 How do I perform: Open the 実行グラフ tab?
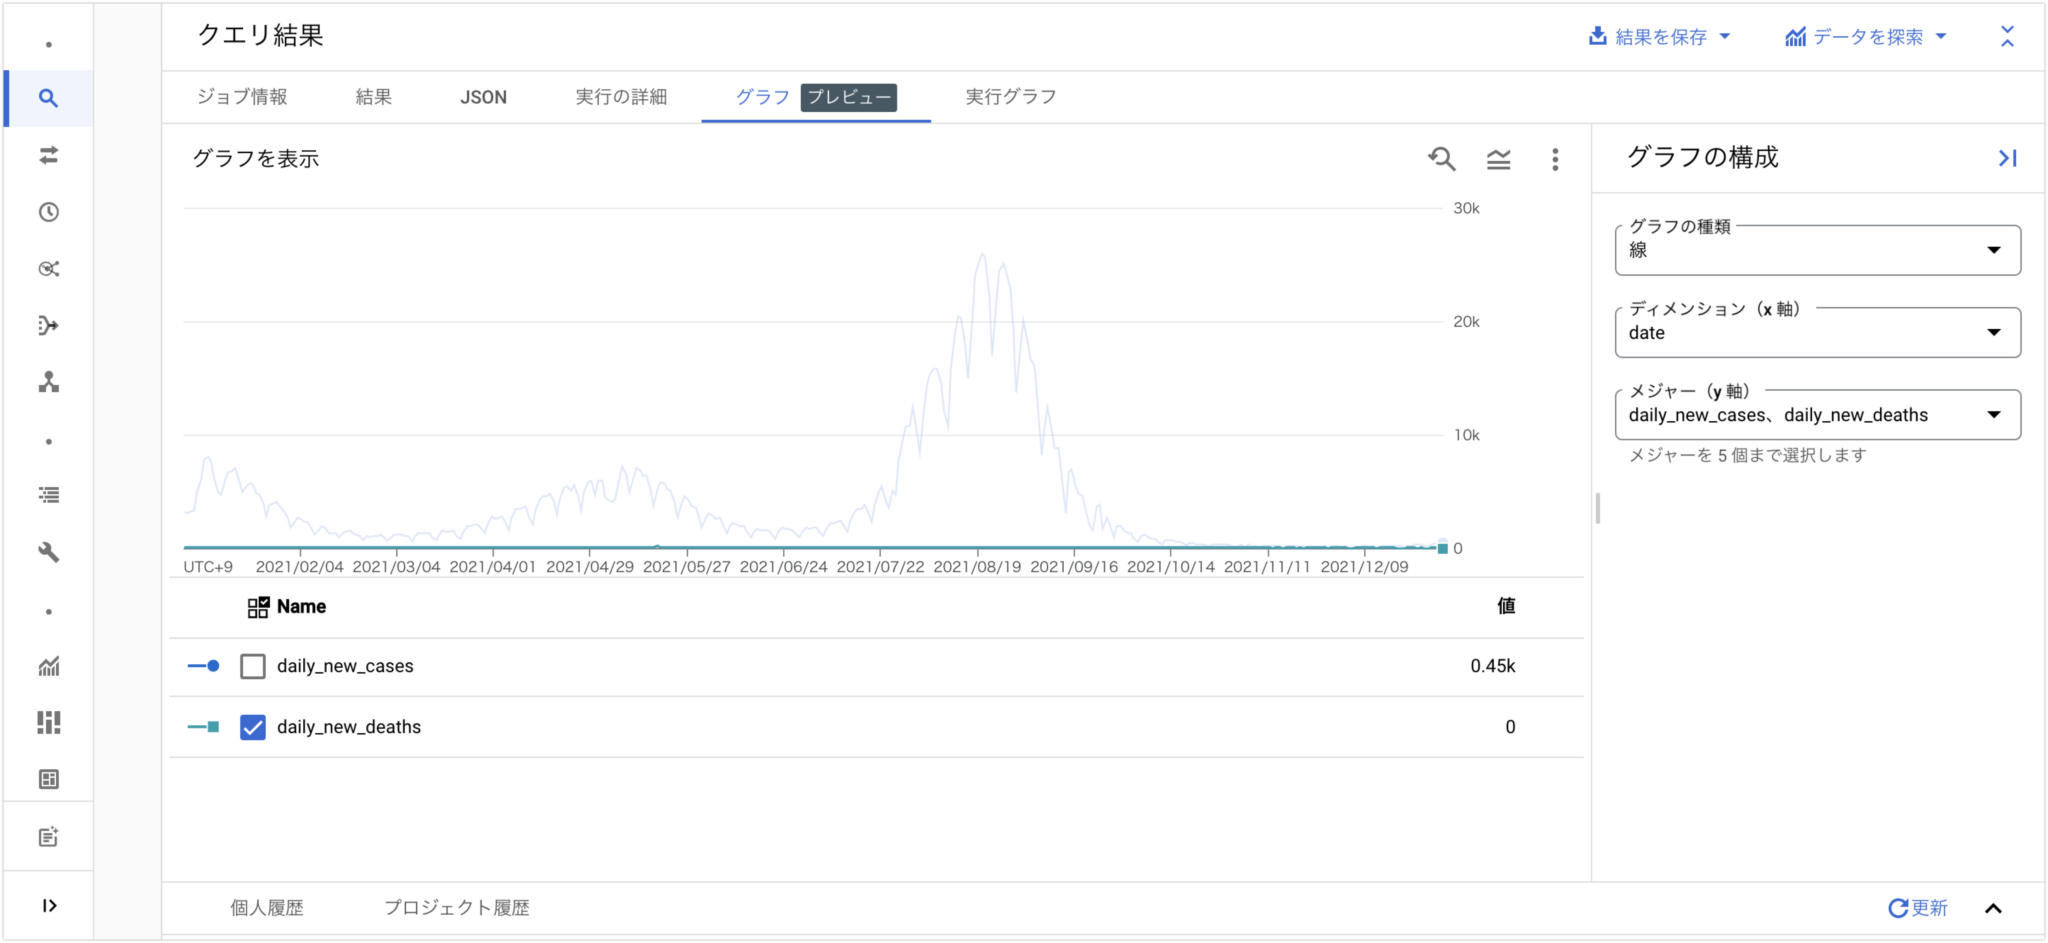tap(1009, 97)
